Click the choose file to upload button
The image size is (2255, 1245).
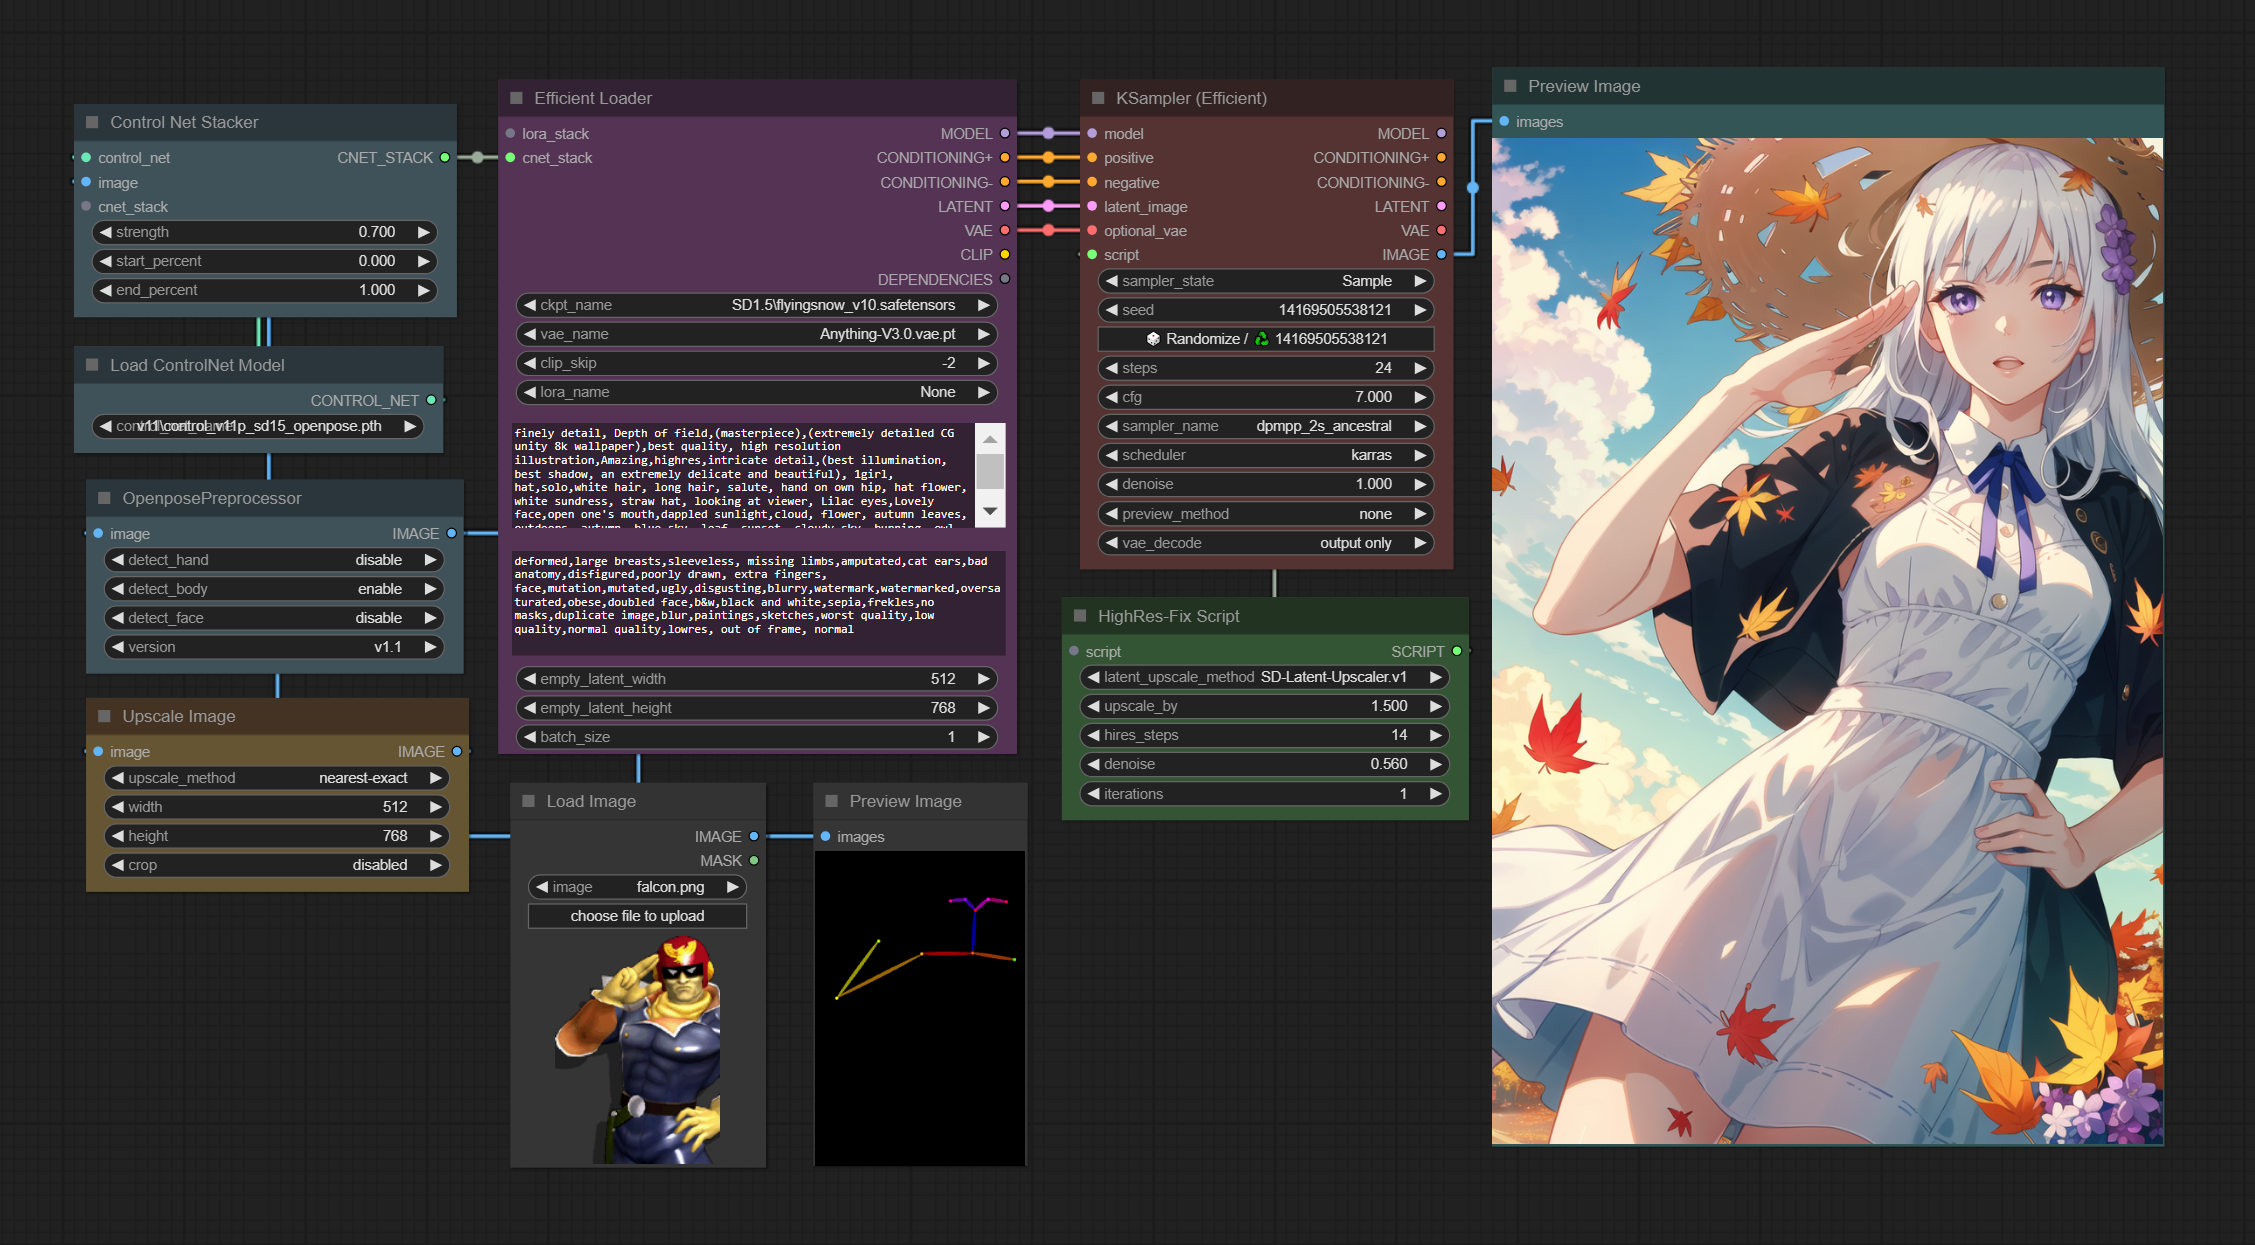[x=637, y=916]
